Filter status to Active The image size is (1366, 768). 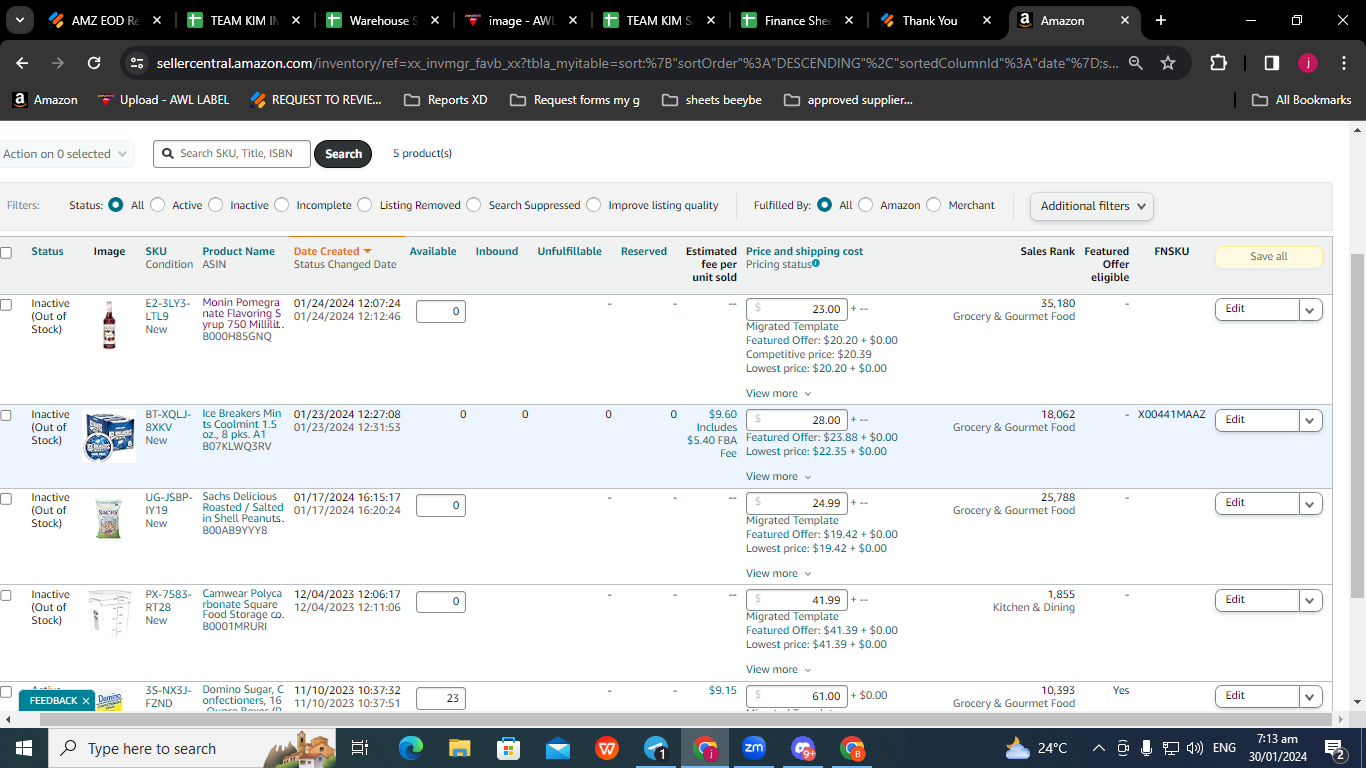(157, 205)
